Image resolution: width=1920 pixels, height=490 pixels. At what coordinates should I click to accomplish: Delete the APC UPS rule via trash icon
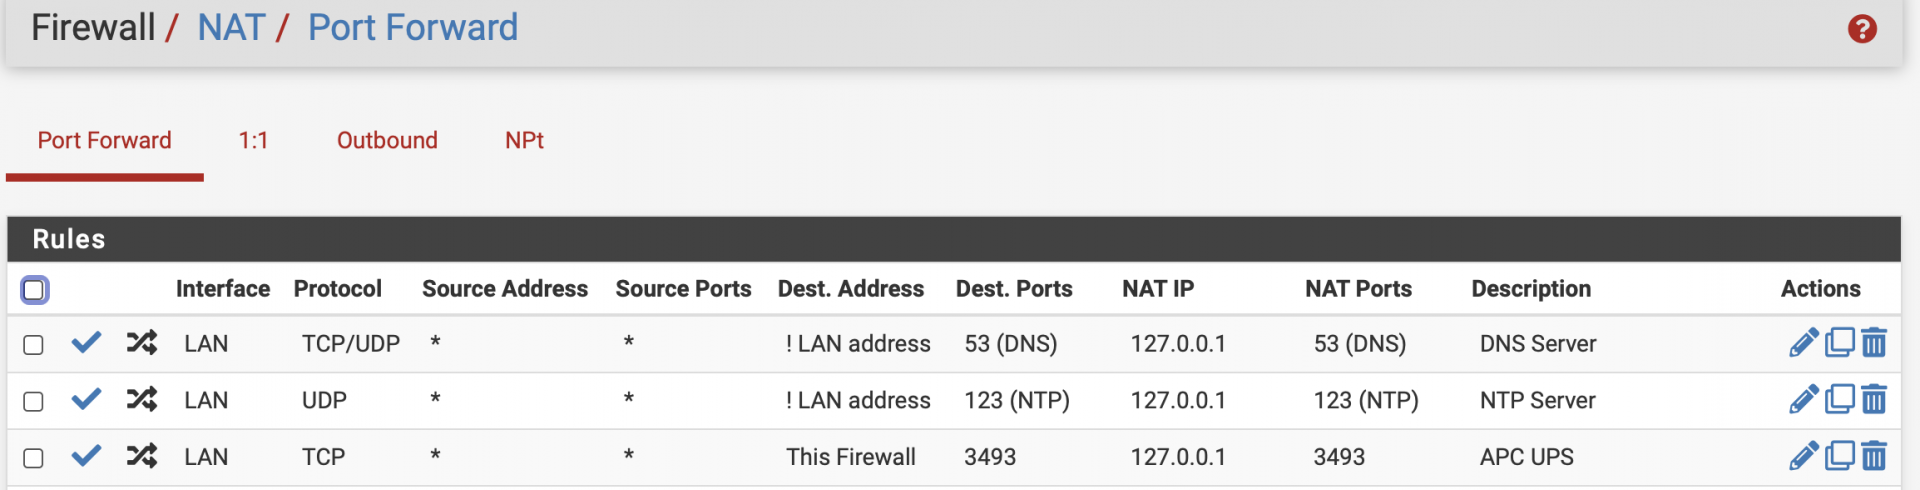(x=1874, y=457)
